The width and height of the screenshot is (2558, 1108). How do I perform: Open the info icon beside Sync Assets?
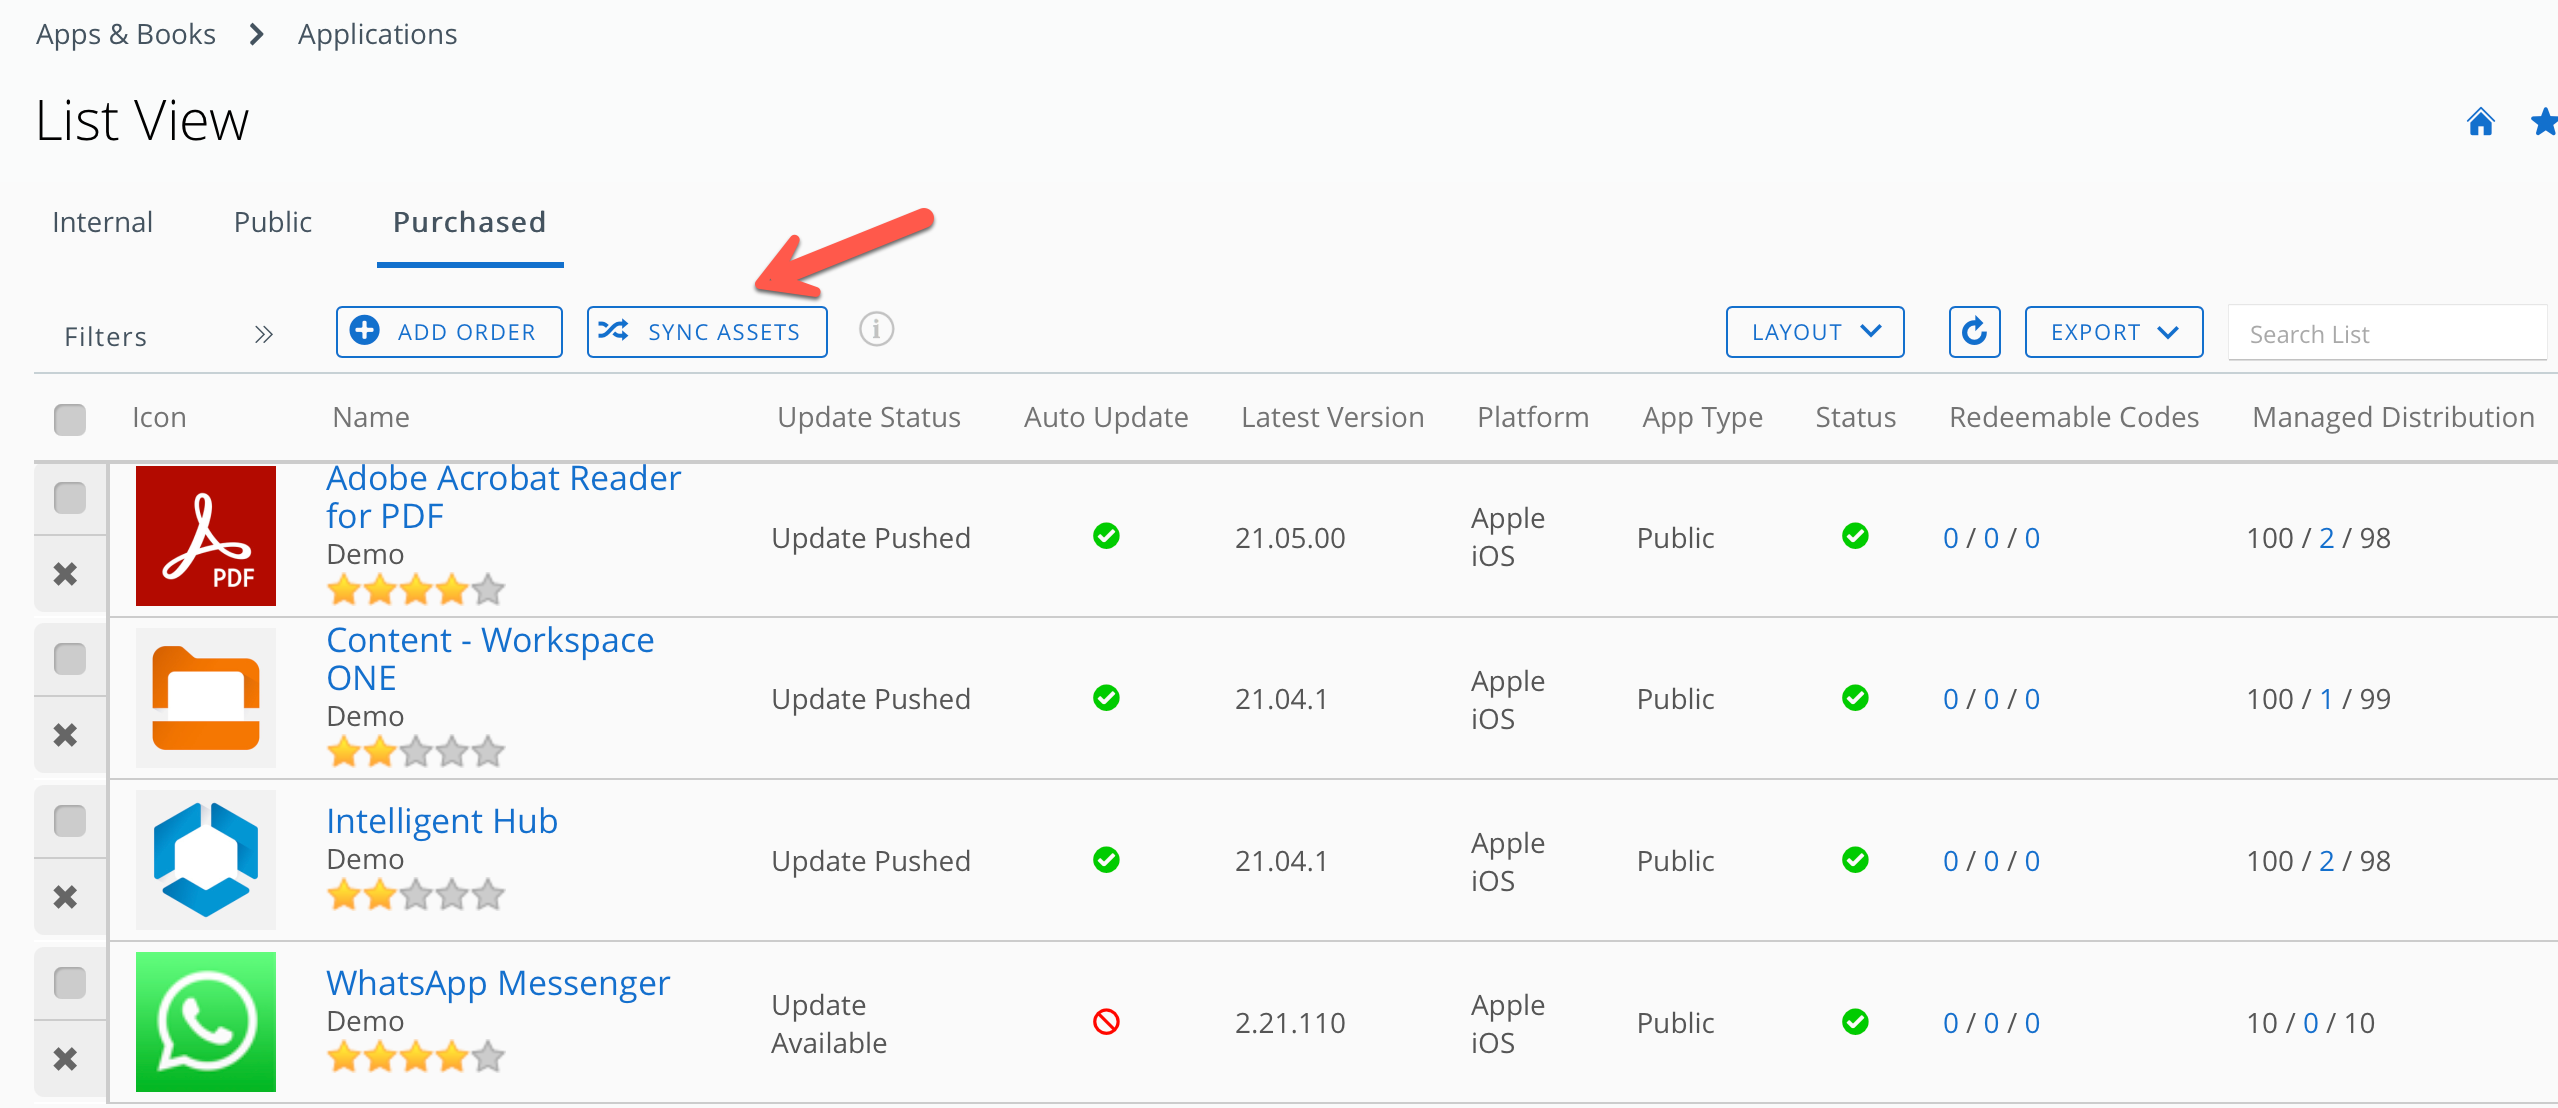[876, 330]
